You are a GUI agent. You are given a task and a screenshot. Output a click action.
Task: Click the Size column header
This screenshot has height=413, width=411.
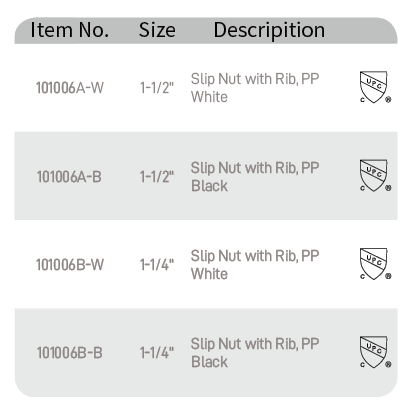(157, 30)
